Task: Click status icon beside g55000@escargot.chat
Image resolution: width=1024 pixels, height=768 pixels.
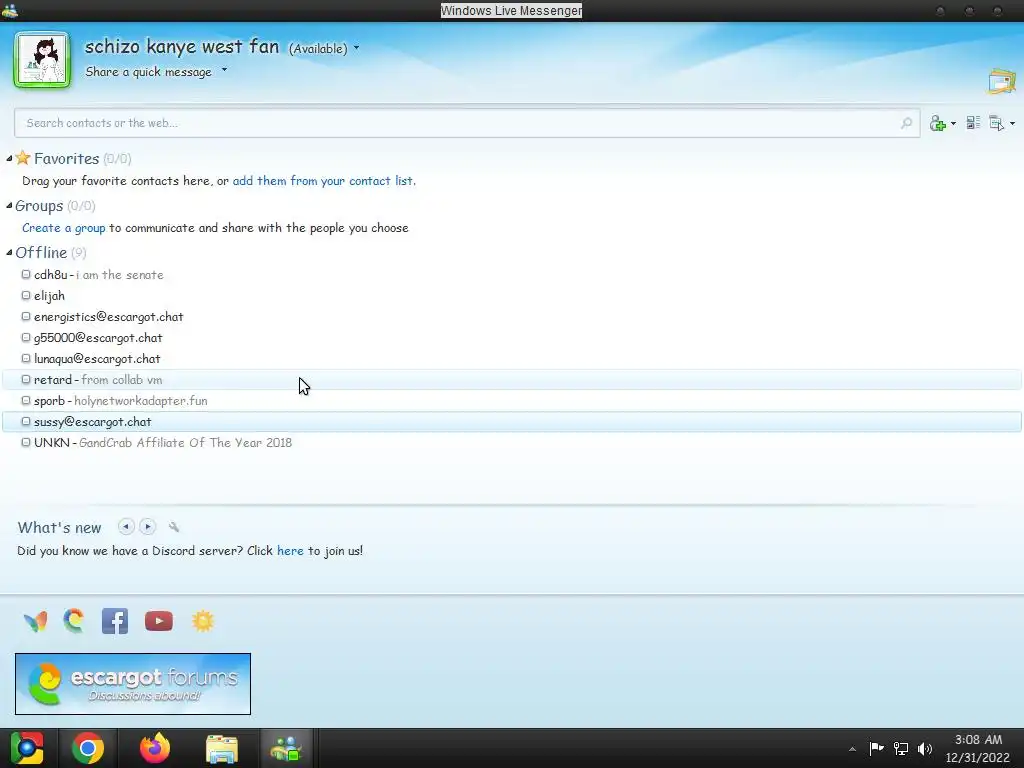Action: tap(26, 337)
